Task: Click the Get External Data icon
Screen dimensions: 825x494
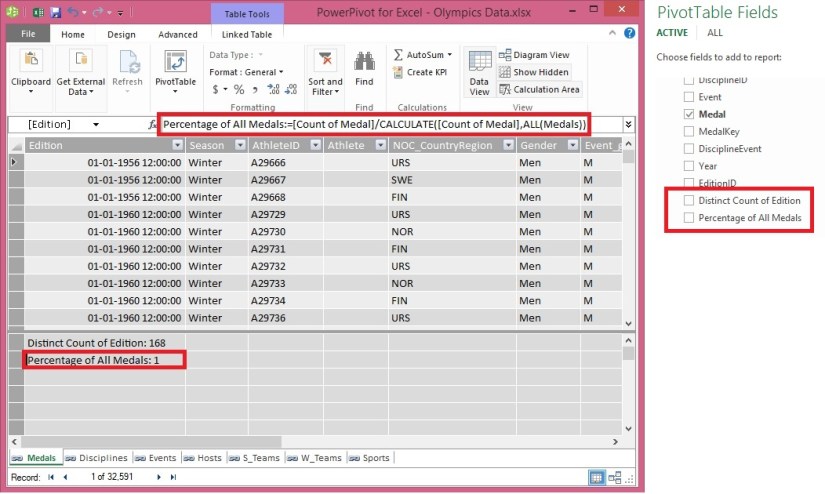Action: tap(81, 61)
